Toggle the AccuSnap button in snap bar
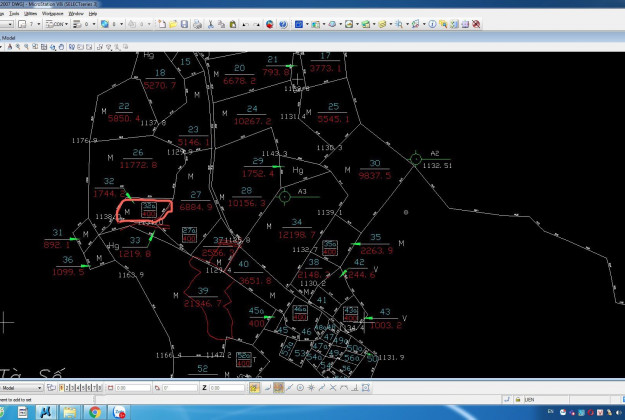The width and height of the screenshot is (625, 420). pyautogui.click(x=254, y=387)
